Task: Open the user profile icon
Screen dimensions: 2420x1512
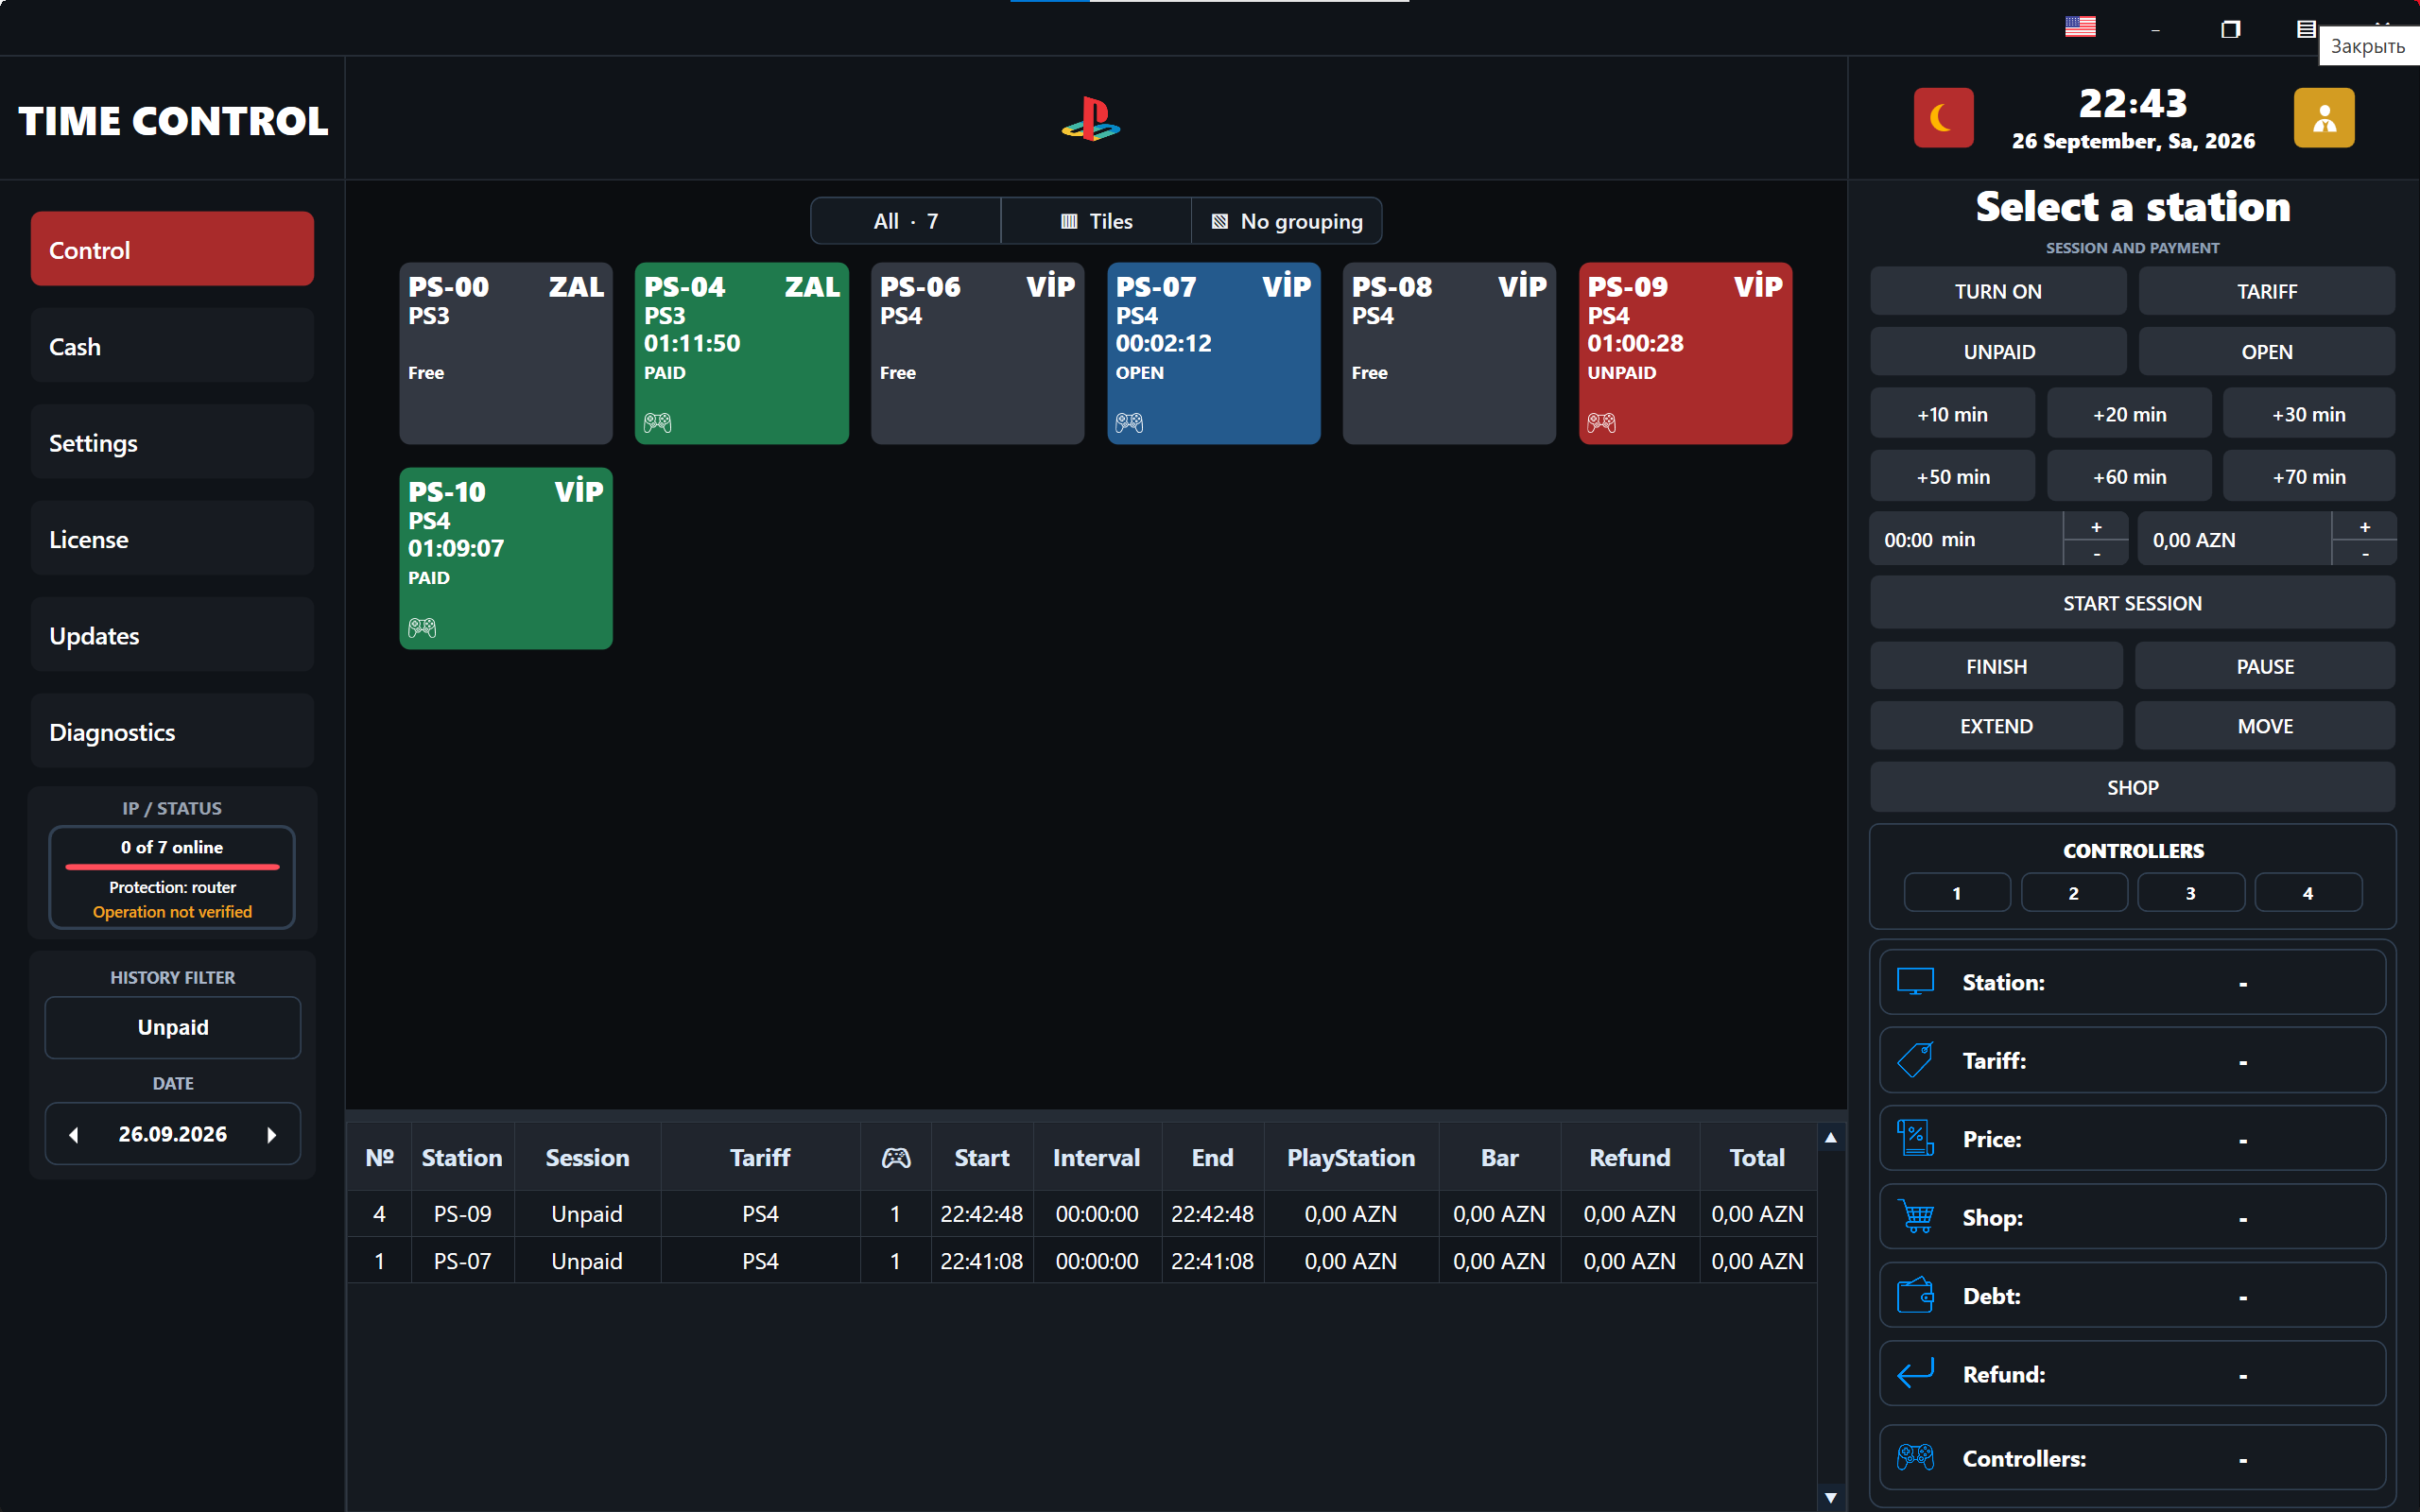Action: coord(2323,118)
